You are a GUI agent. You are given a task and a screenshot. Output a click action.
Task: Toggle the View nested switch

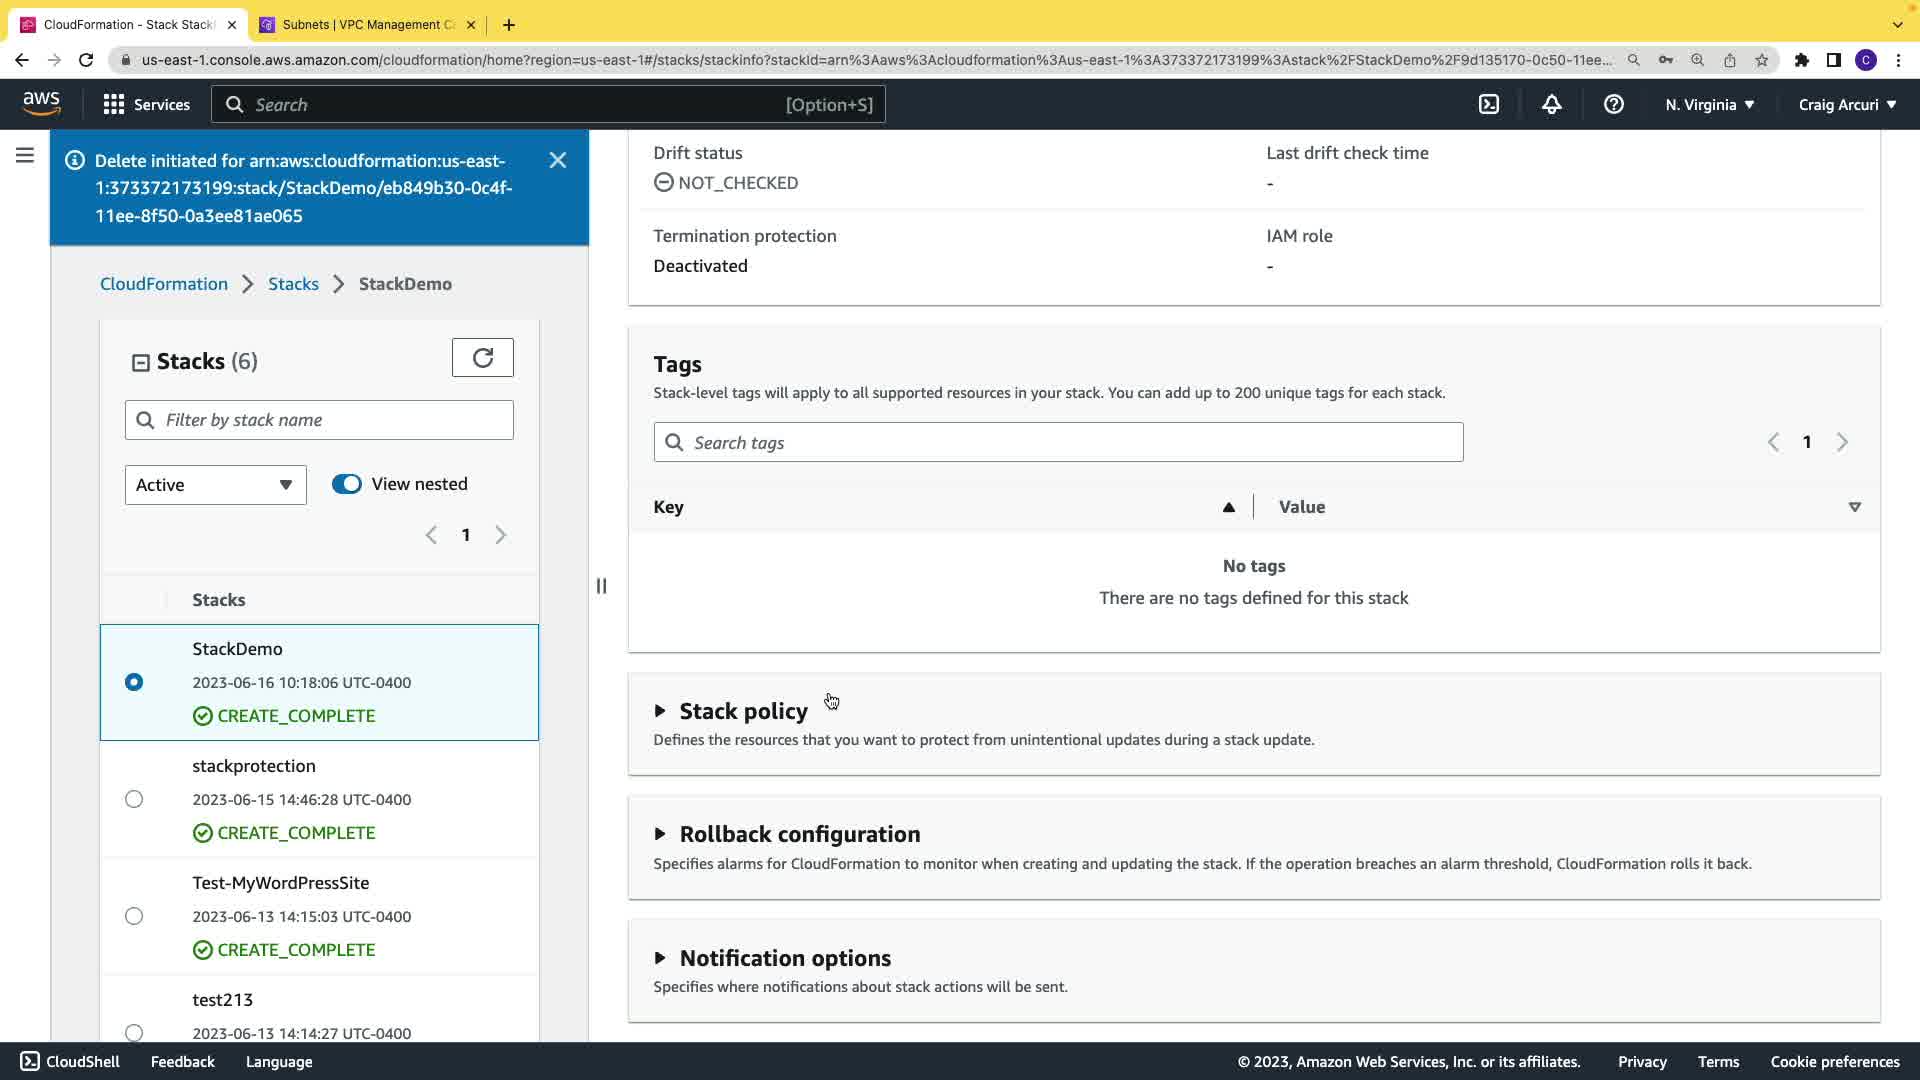347,484
